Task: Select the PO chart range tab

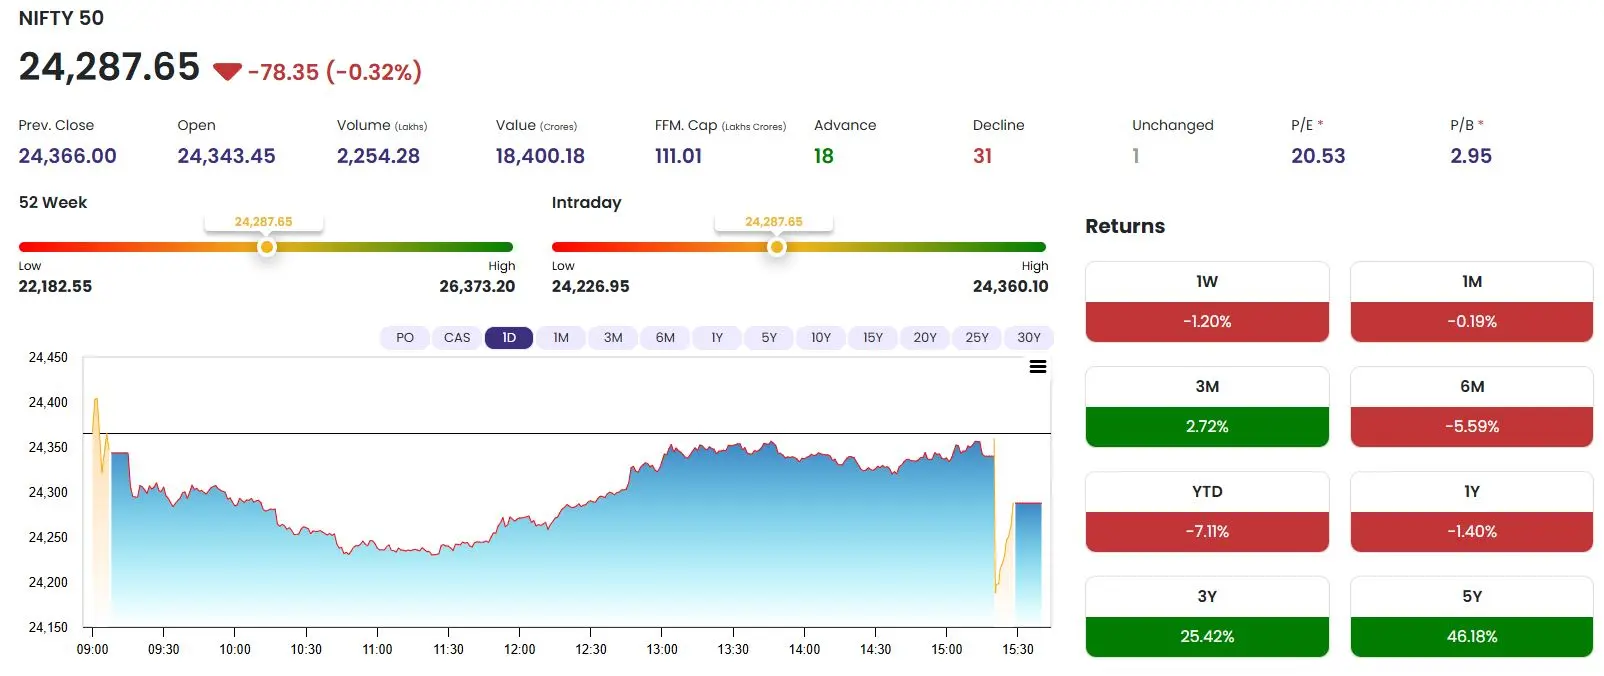Action: point(405,338)
